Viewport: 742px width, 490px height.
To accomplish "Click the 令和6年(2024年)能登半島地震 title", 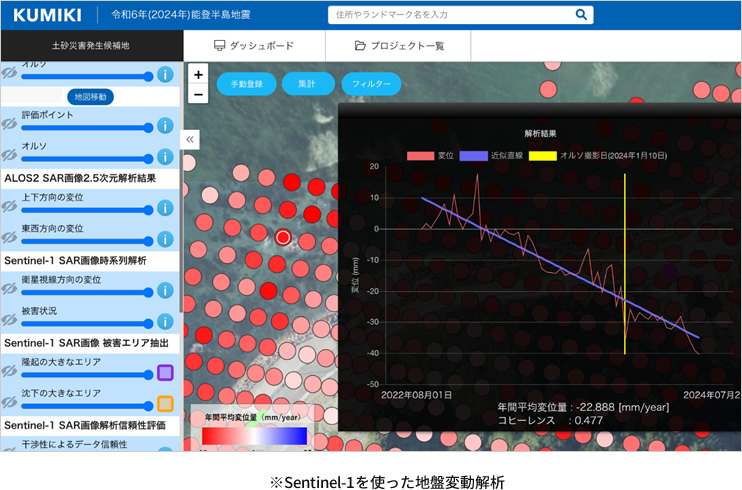I will point(181,15).
